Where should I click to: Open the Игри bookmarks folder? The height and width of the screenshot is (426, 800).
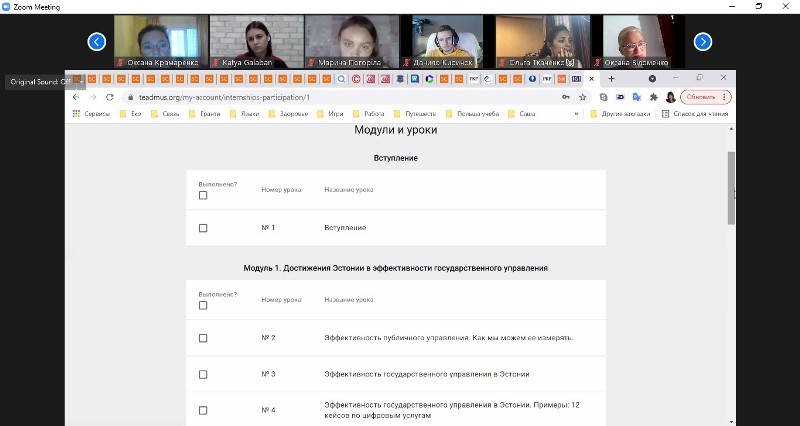331,114
